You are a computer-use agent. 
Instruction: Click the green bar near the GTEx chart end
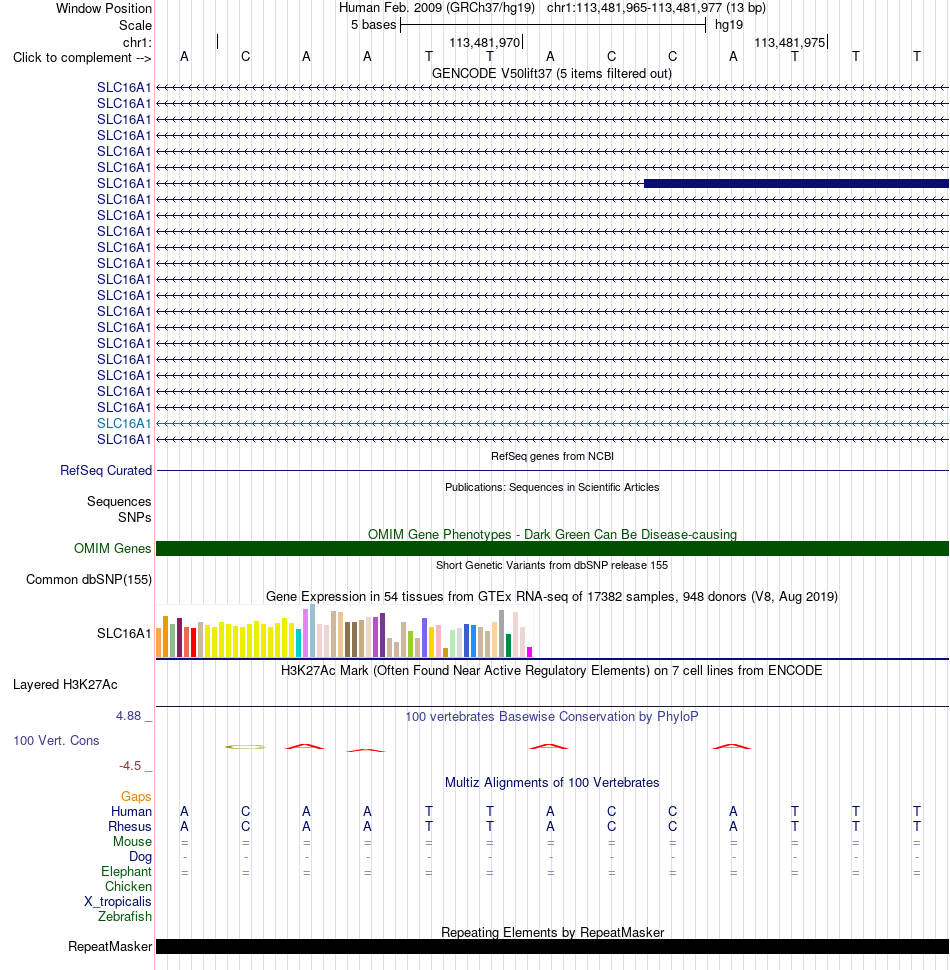pyautogui.click(x=508, y=645)
